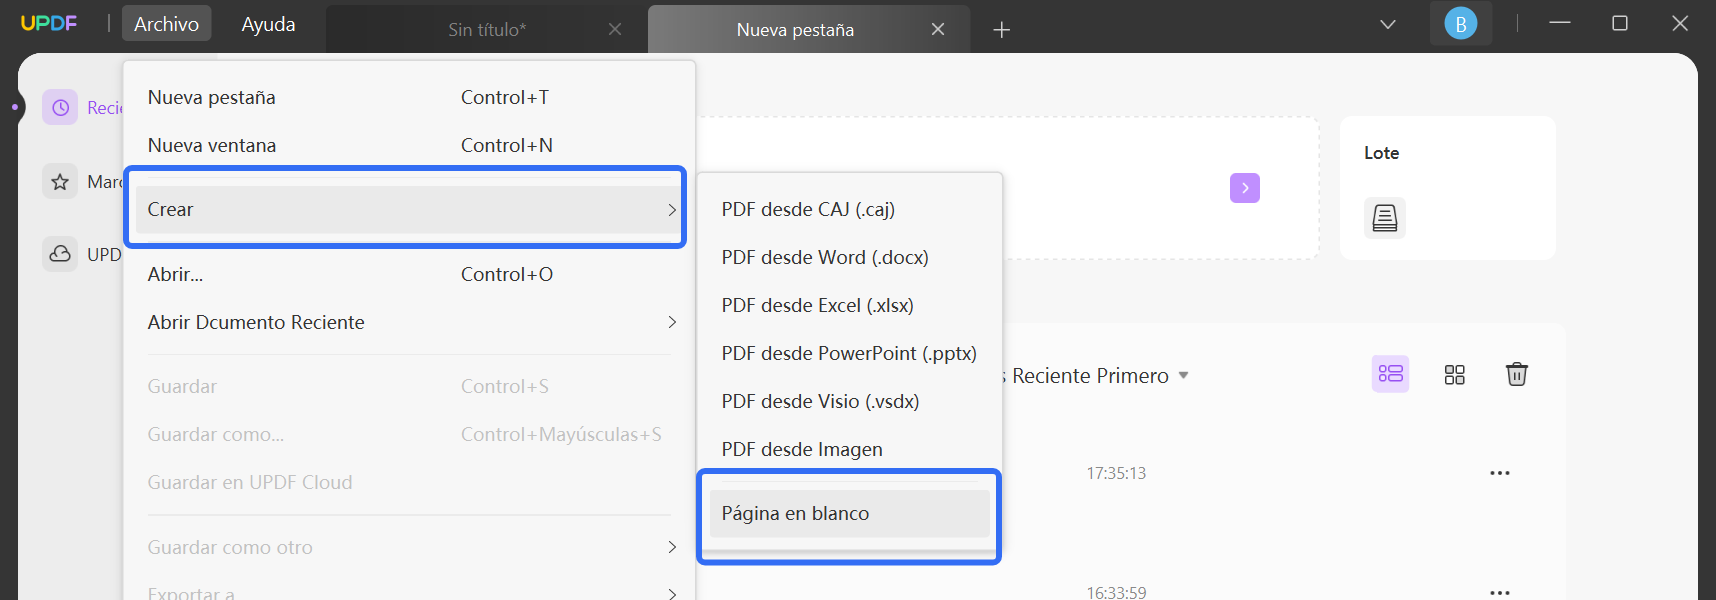The width and height of the screenshot is (1716, 600).
Task: Click the plus to open new tab
Action: (x=1001, y=29)
